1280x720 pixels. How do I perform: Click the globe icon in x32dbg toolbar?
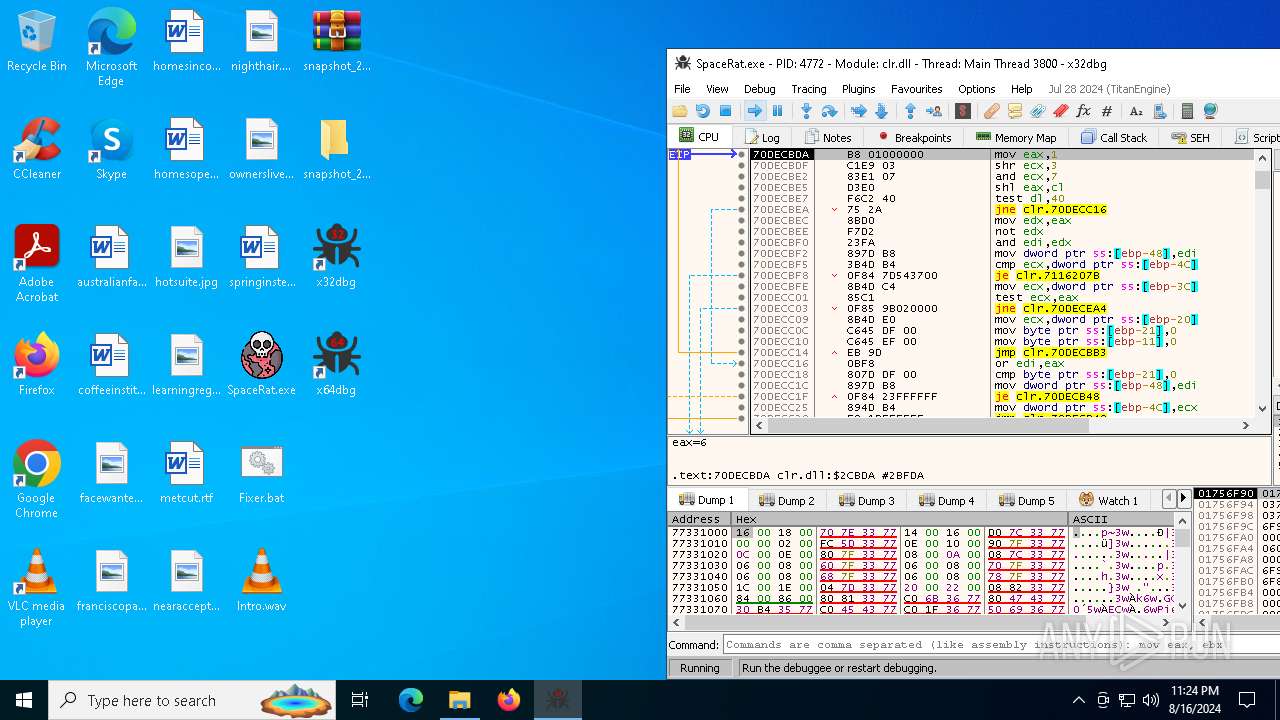[1210, 111]
